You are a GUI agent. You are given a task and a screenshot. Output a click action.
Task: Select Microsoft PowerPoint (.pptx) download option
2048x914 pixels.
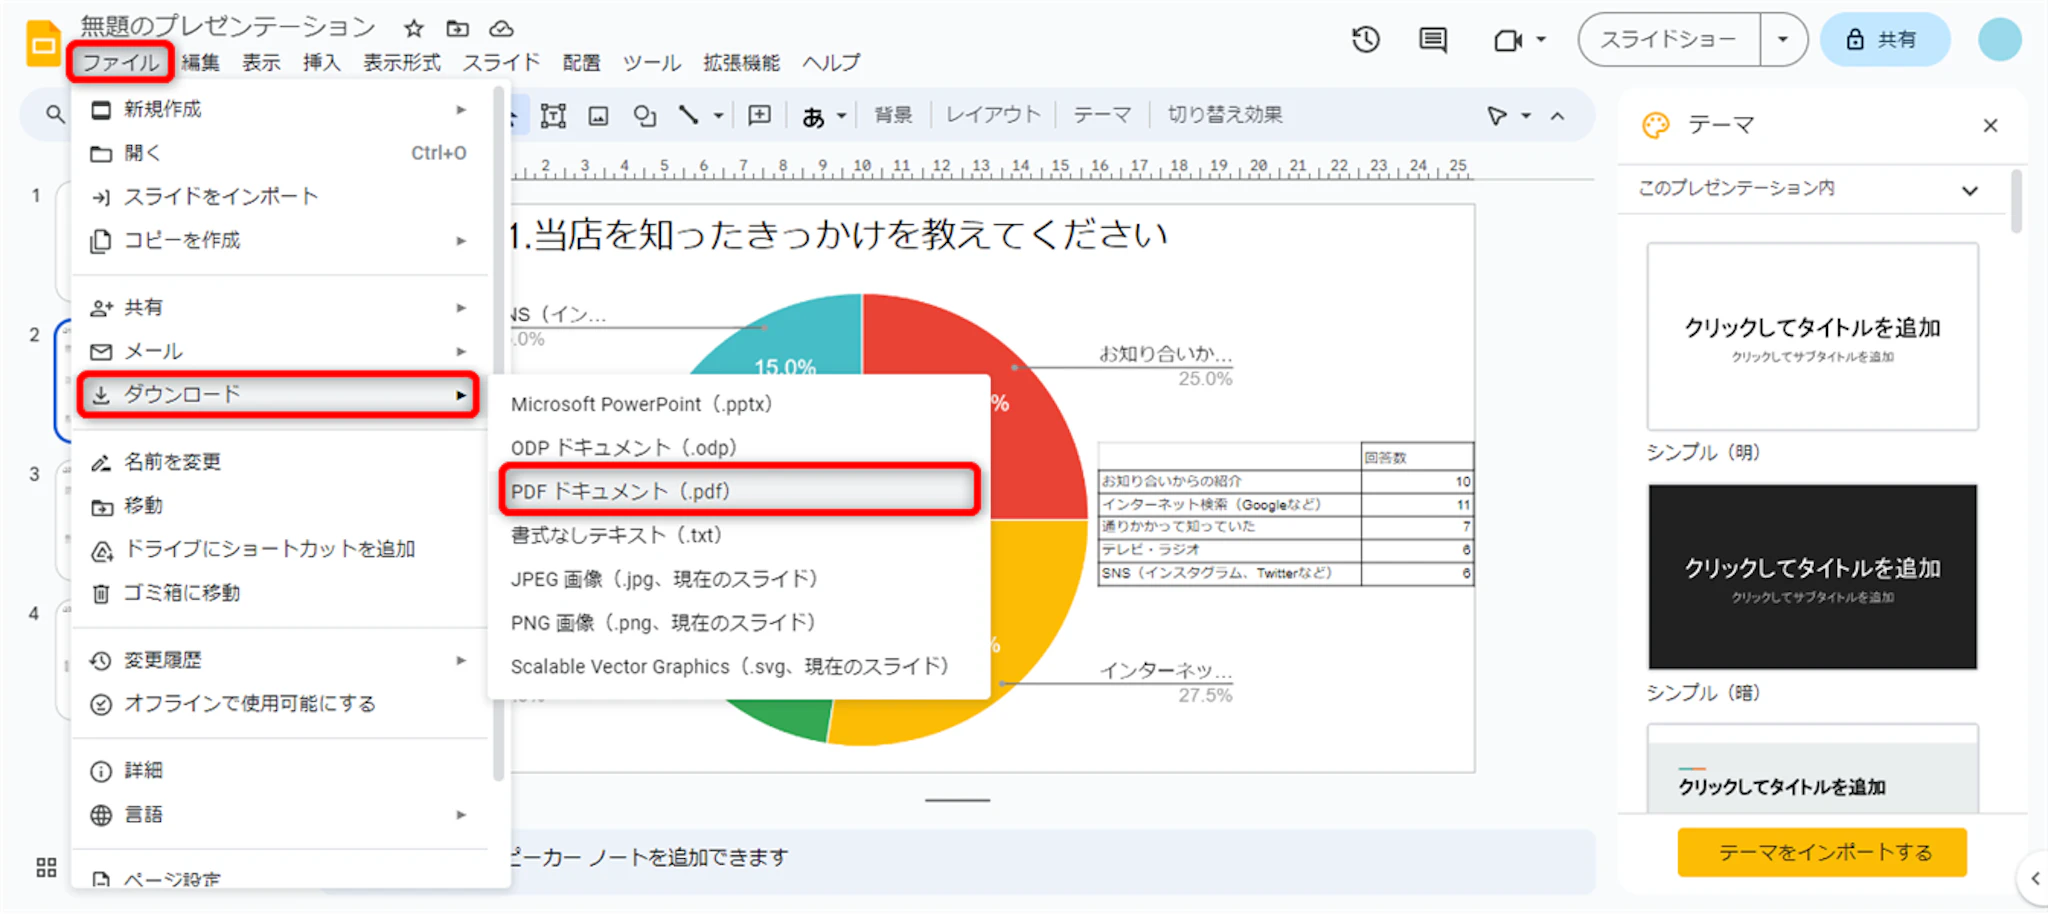[x=641, y=404]
